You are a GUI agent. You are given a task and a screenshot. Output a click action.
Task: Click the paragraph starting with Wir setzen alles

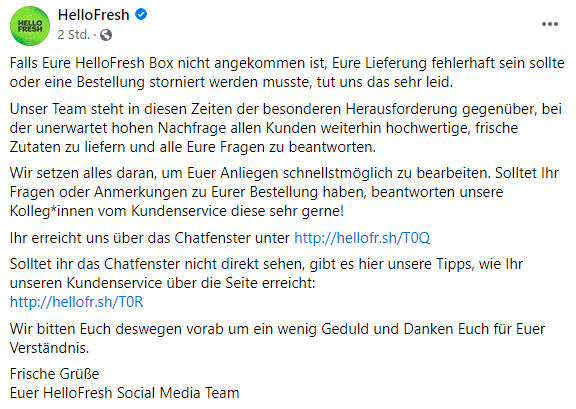284,192
